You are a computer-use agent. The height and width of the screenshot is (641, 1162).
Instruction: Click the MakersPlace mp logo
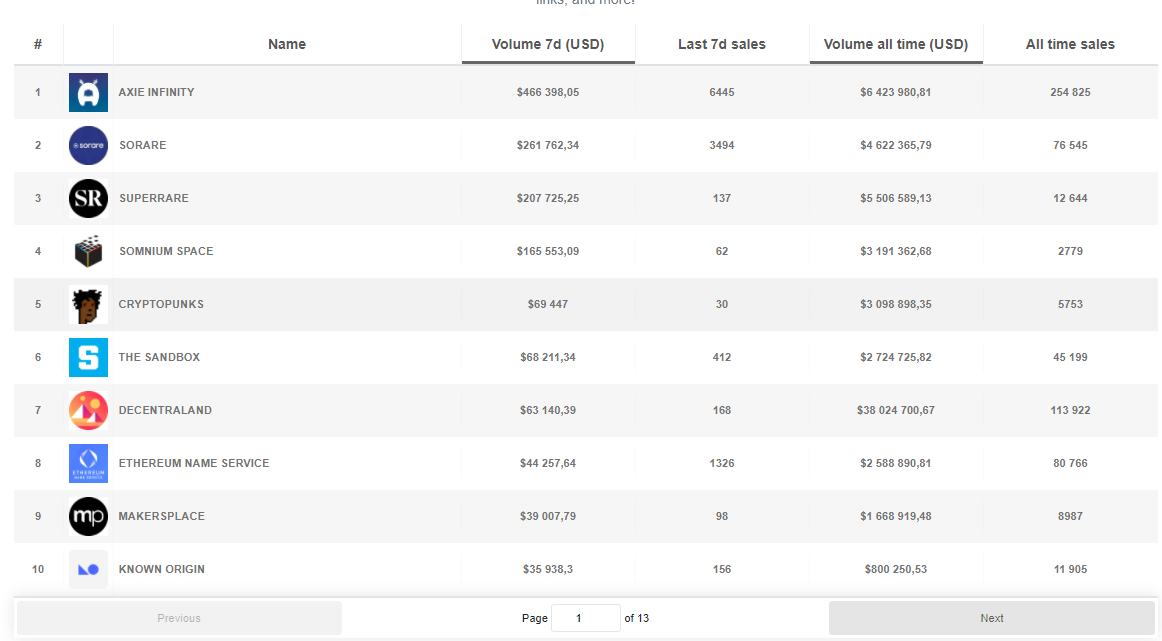tap(88, 517)
